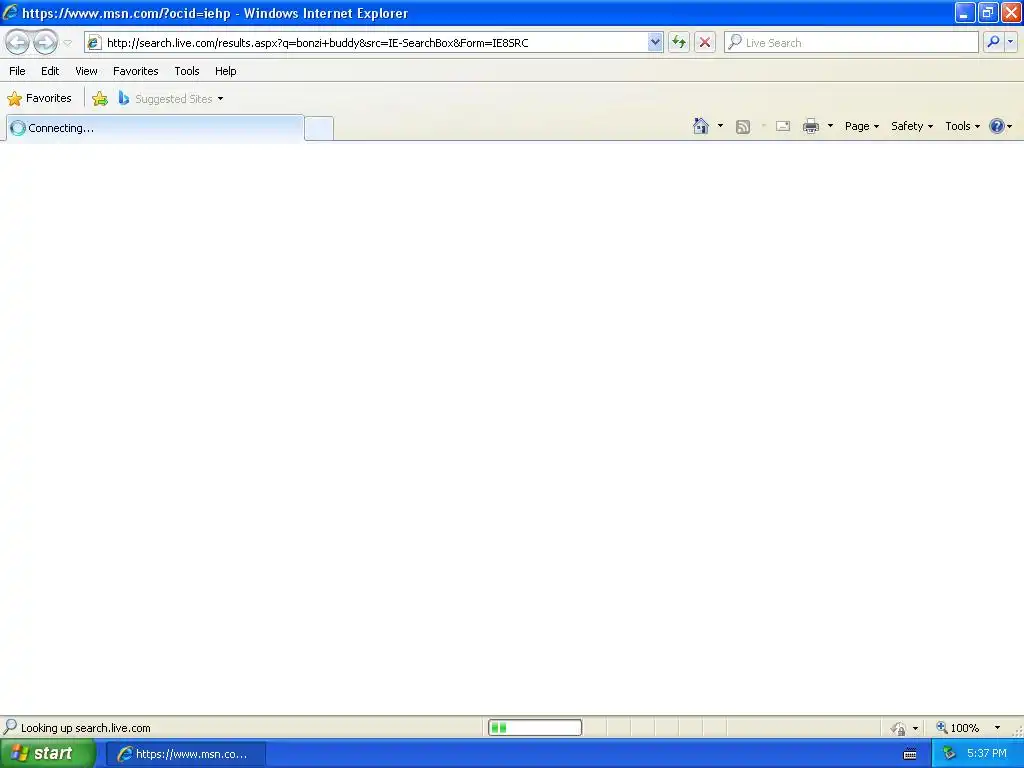Click the Internet security zone icon in status bar
Image resolution: width=1024 pixels, height=768 pixels.
pos(899,728)
